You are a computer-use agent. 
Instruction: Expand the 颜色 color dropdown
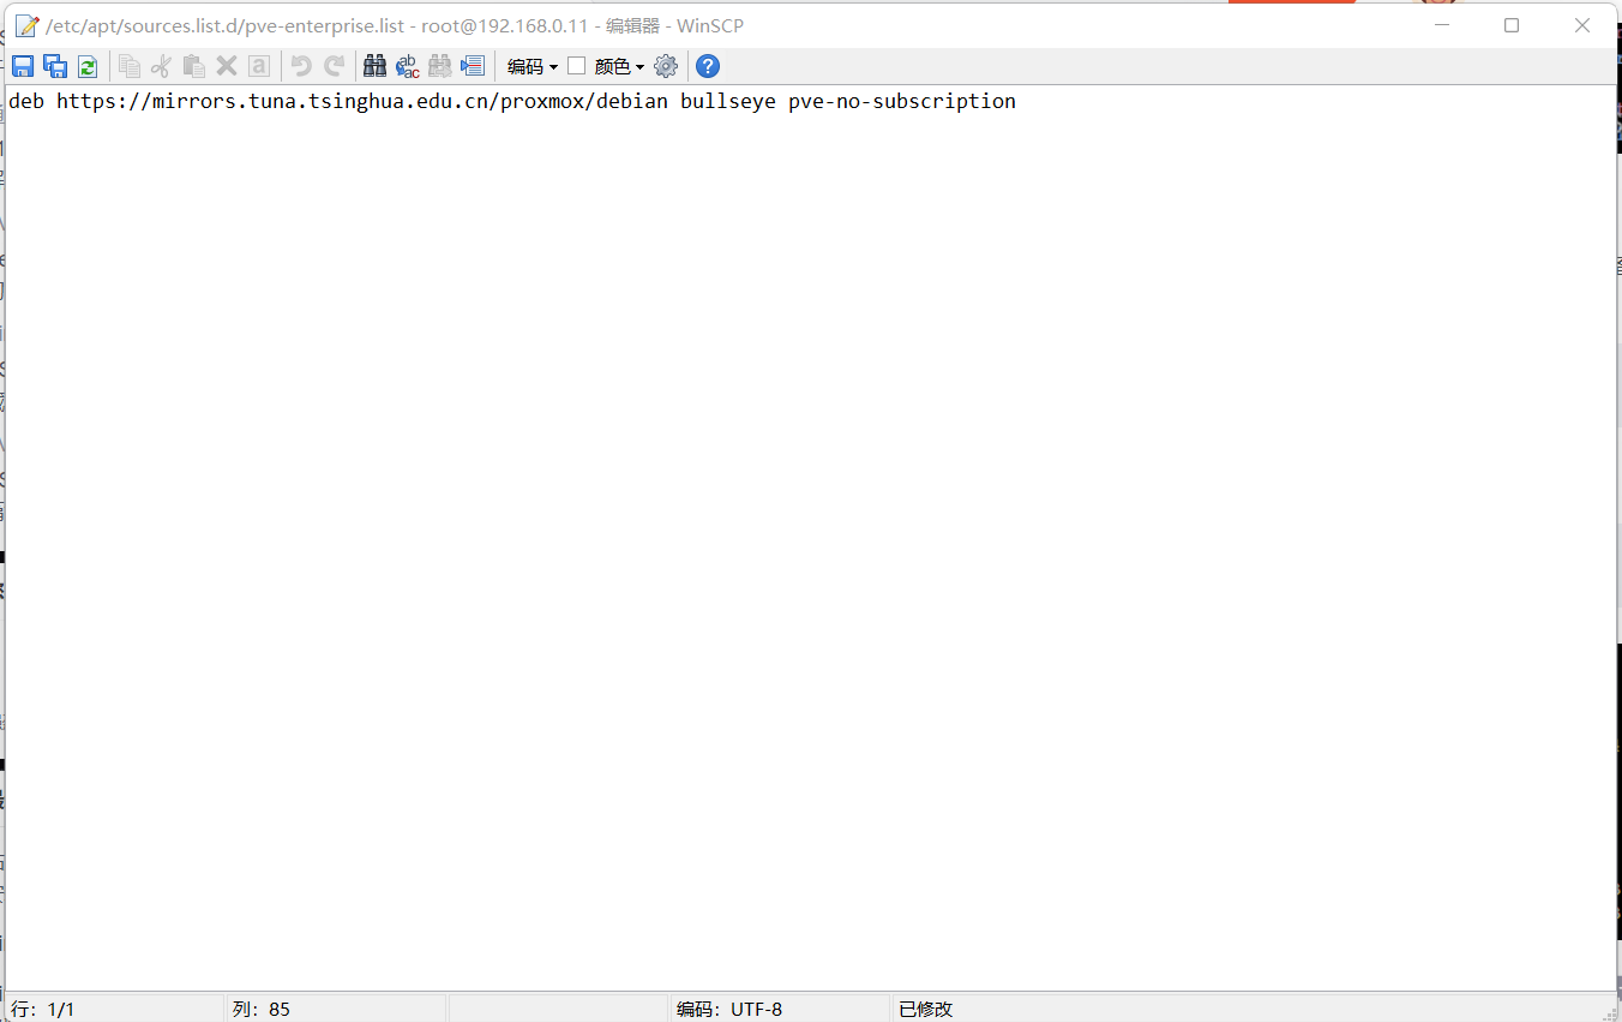(619, 66)
